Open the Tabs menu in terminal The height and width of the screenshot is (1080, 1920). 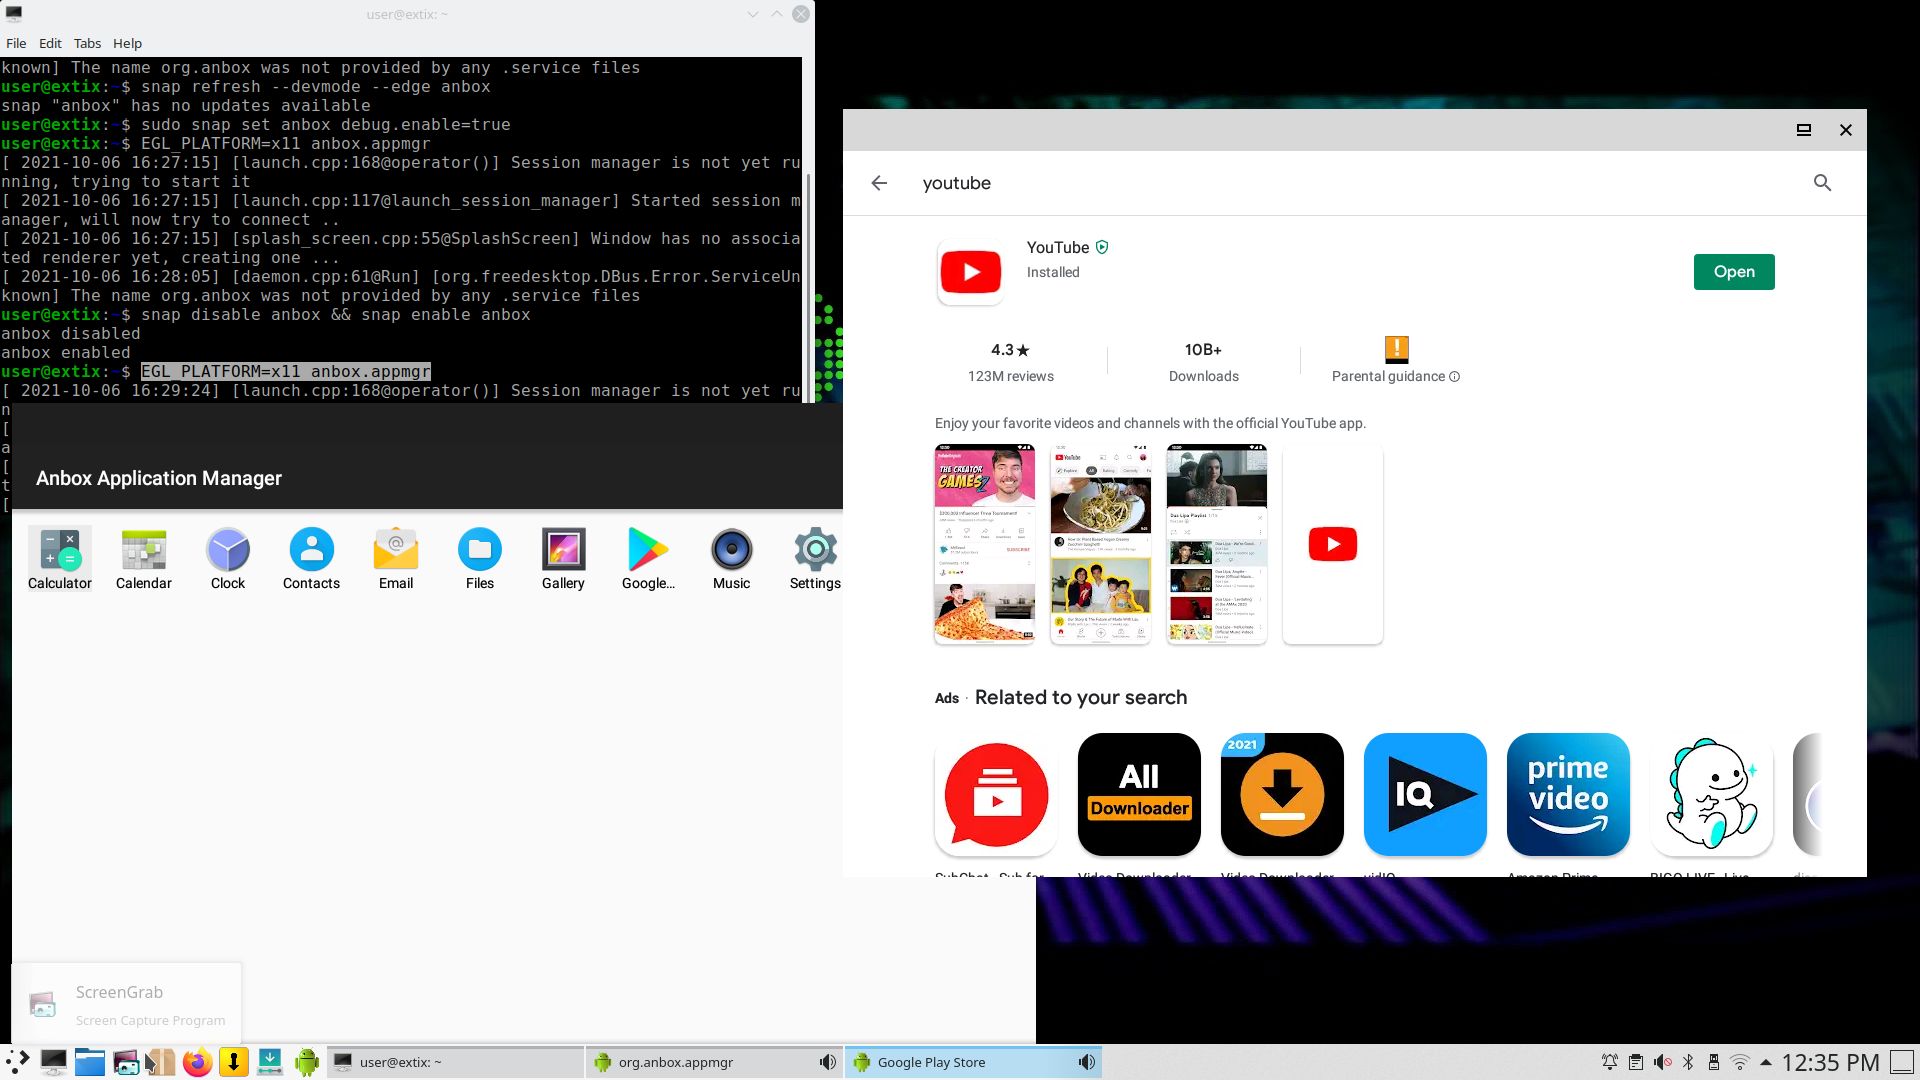(87, 43)
